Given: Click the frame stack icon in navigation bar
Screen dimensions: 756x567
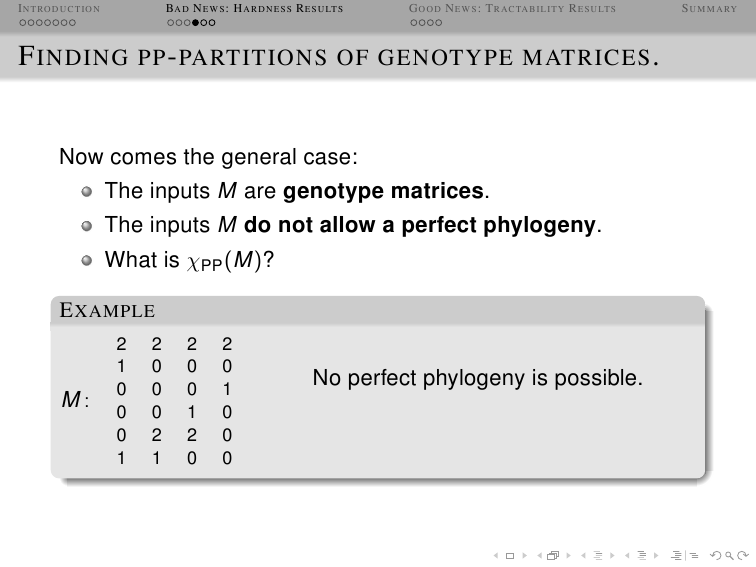Looking at the screenshot, I should [x=553, y=555].
